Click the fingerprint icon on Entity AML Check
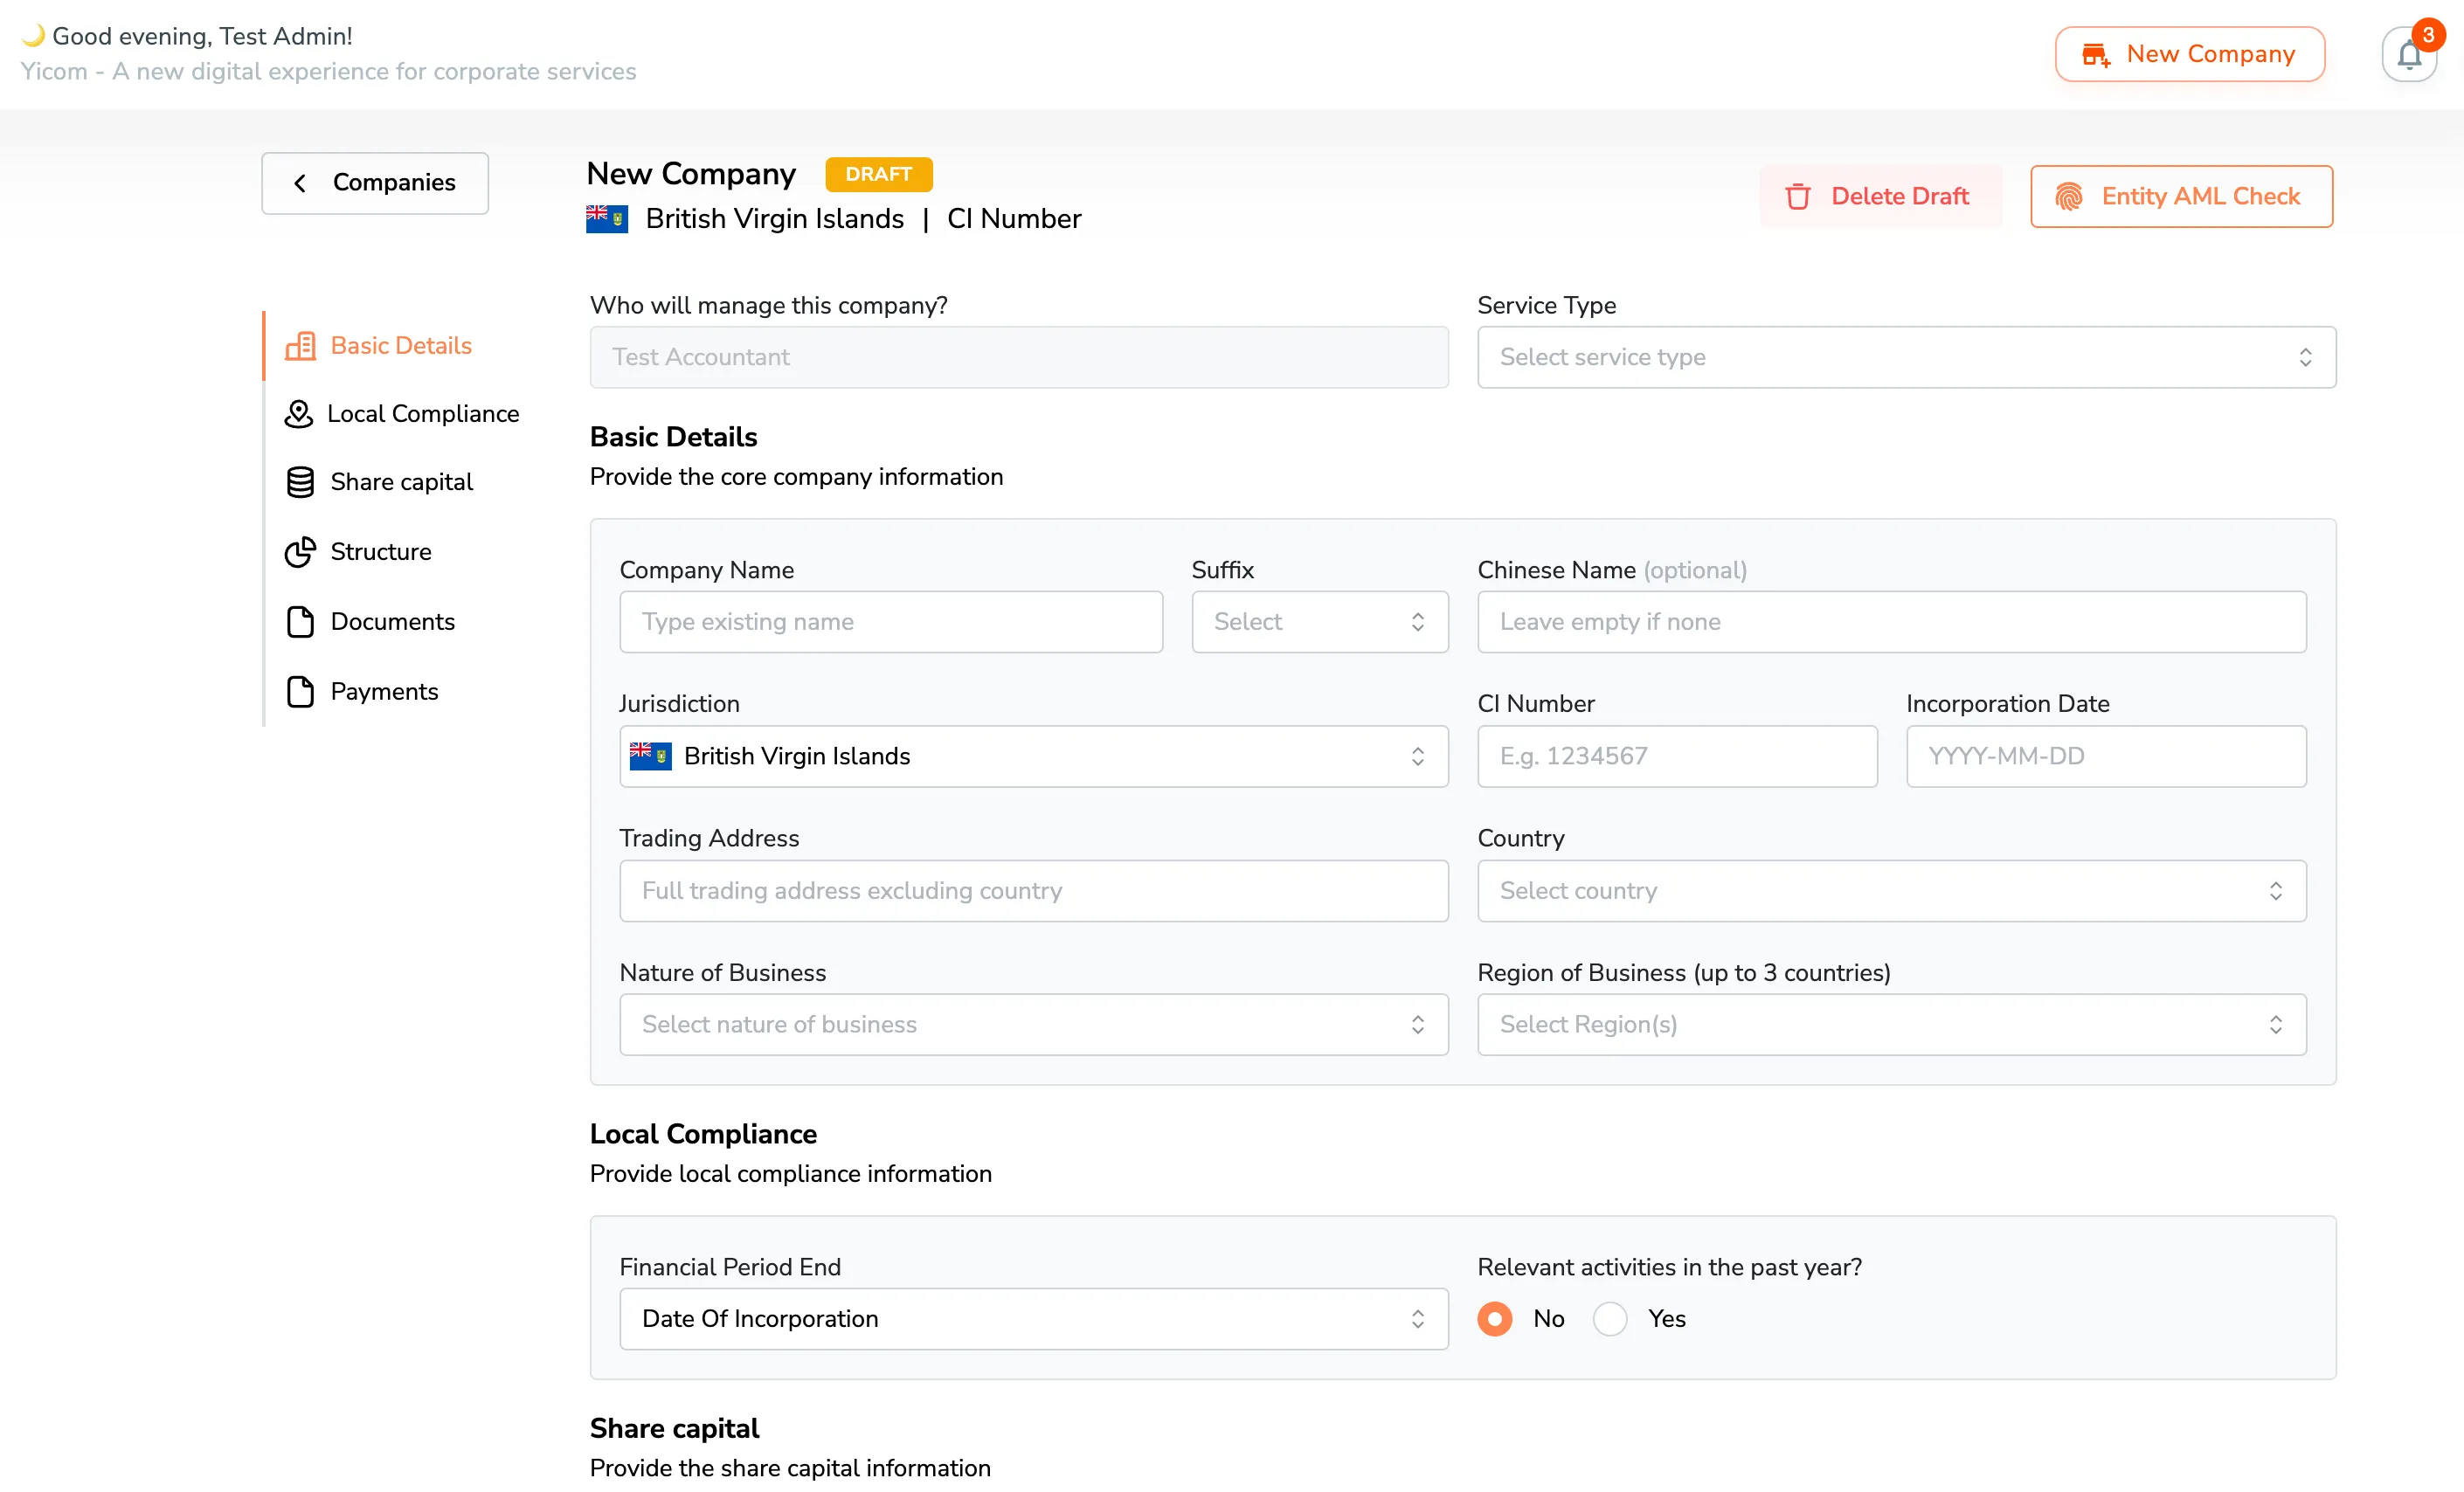 pyautogui.click(x=2068, y=197)
